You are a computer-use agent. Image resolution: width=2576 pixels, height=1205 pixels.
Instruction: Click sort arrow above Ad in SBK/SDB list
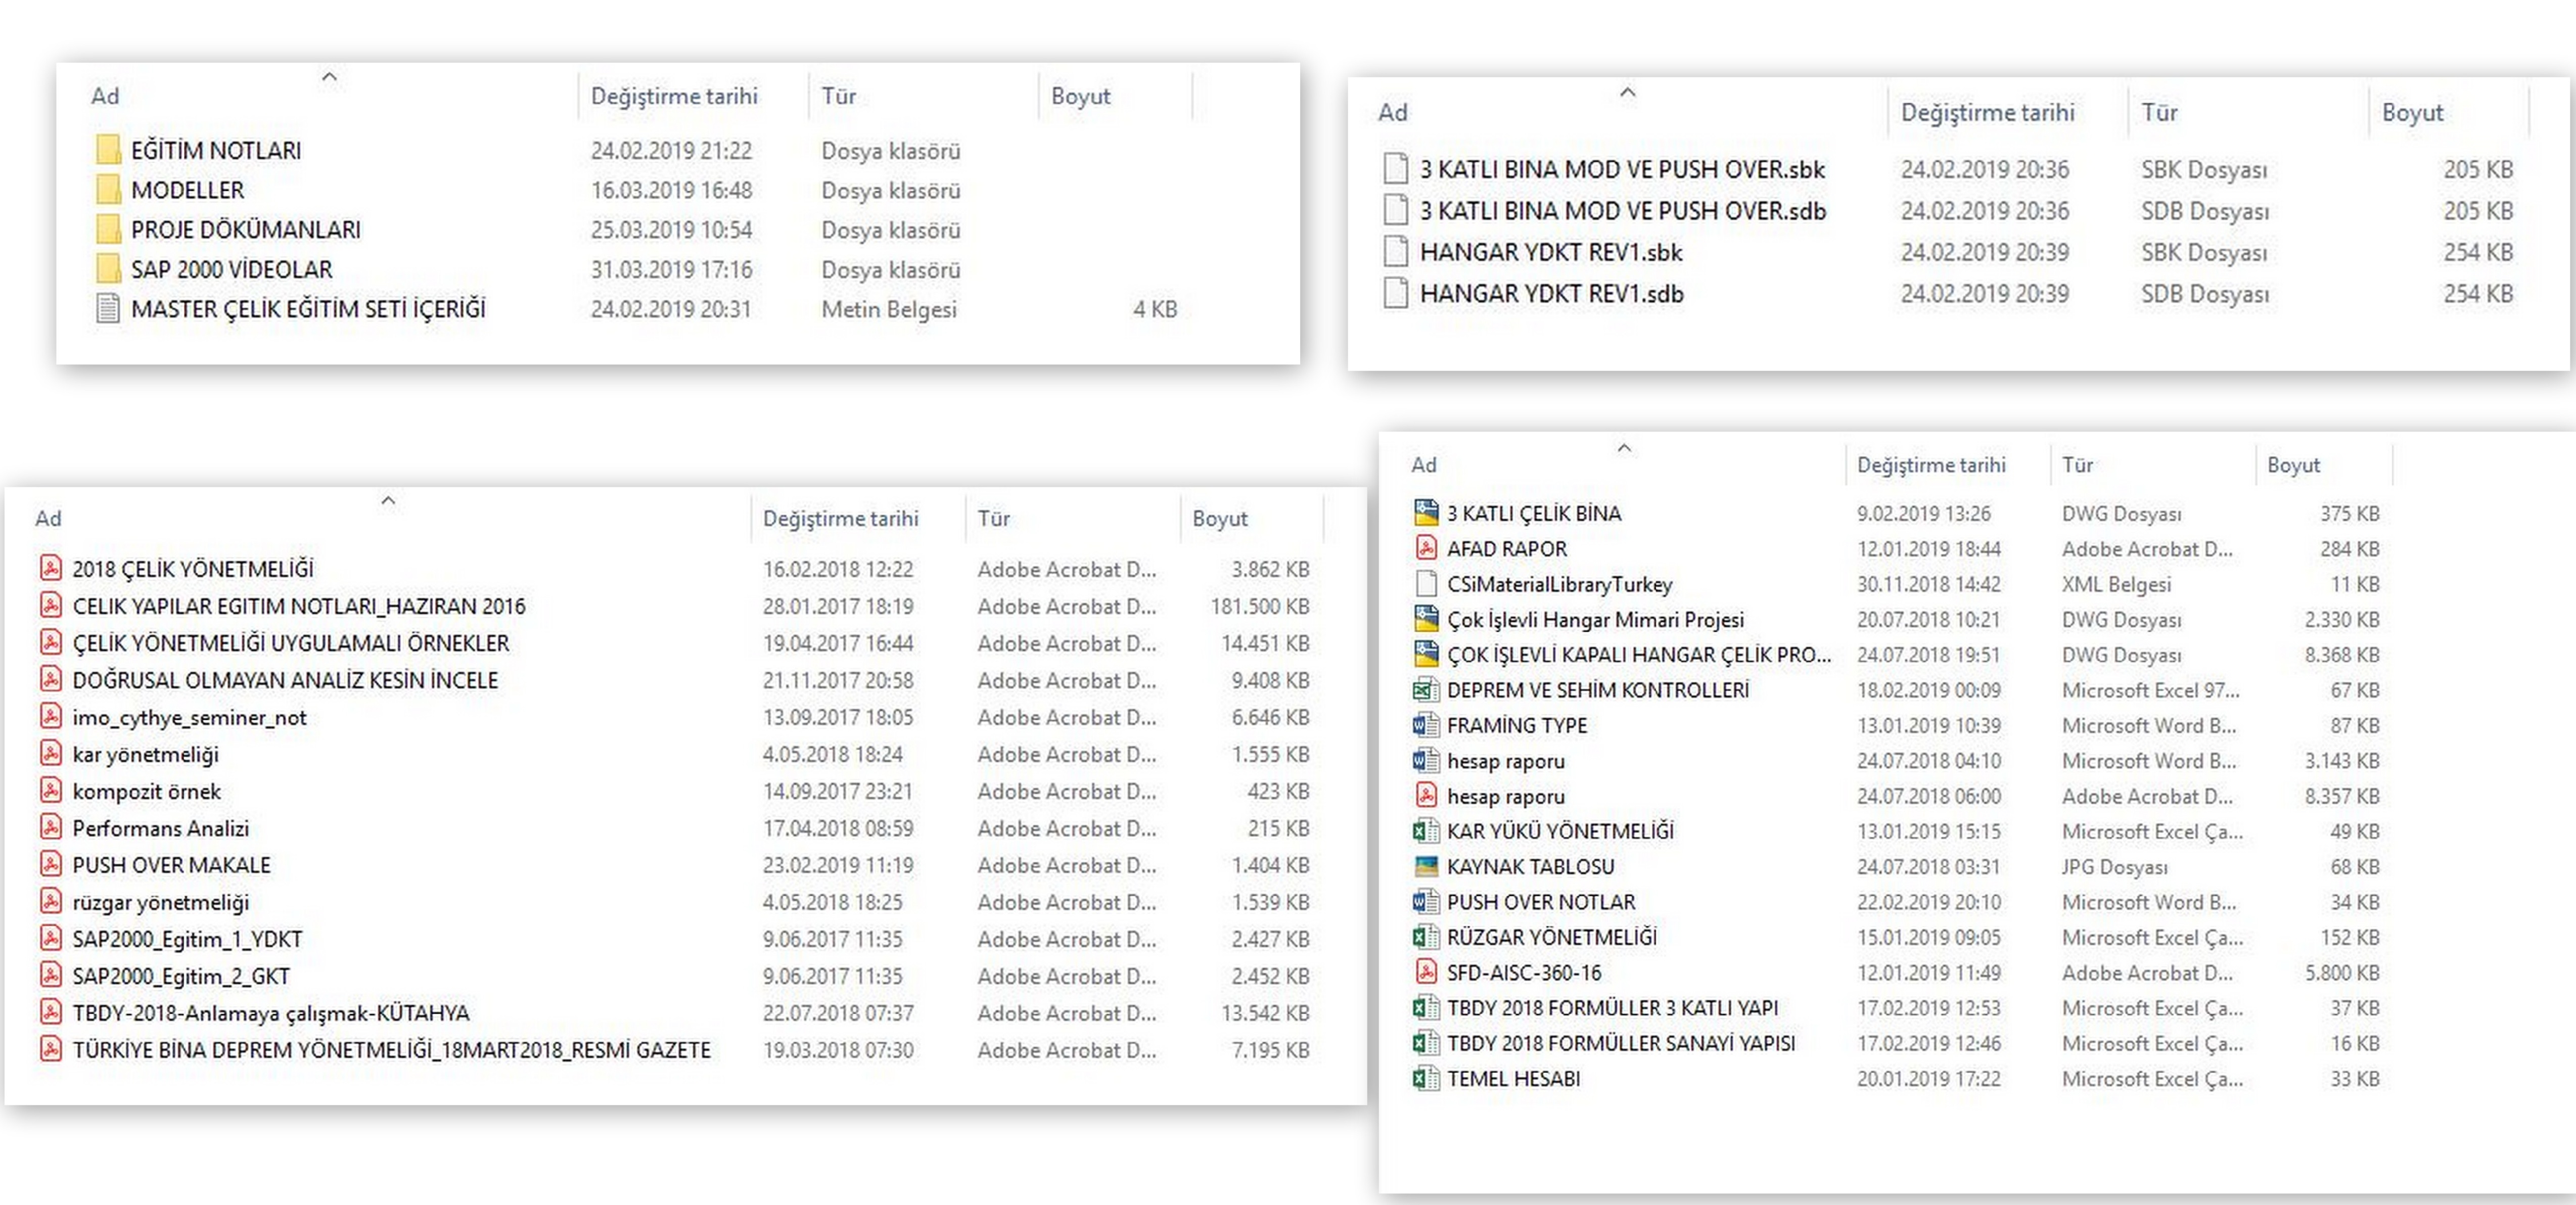click(1627, 92)
